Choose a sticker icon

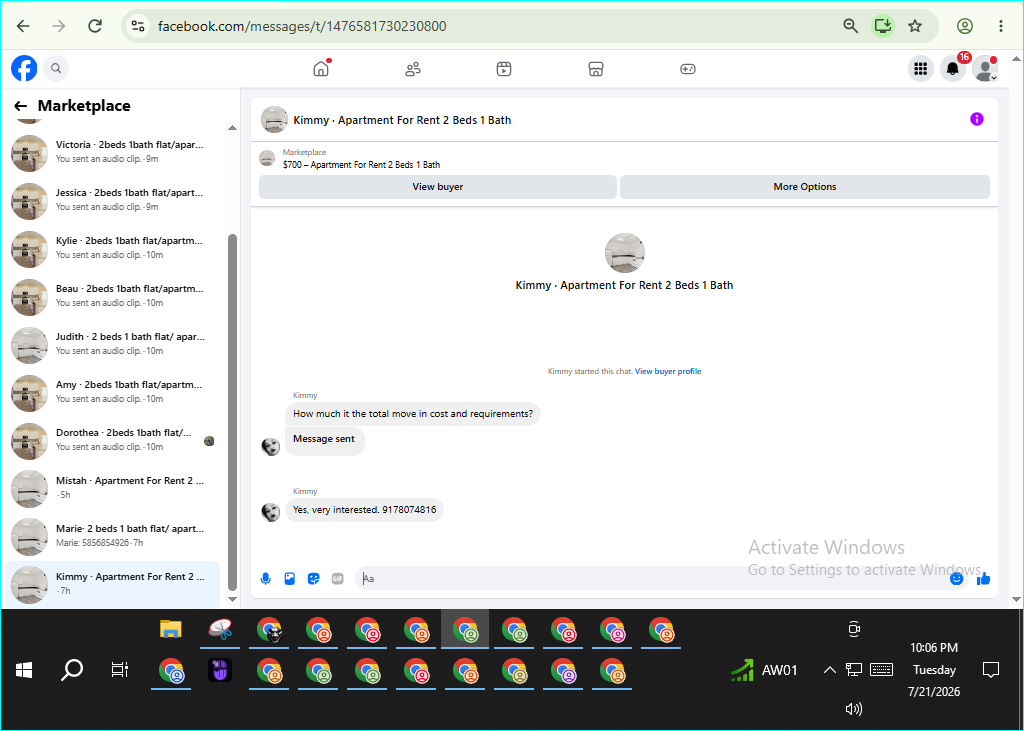pos(313,579)
